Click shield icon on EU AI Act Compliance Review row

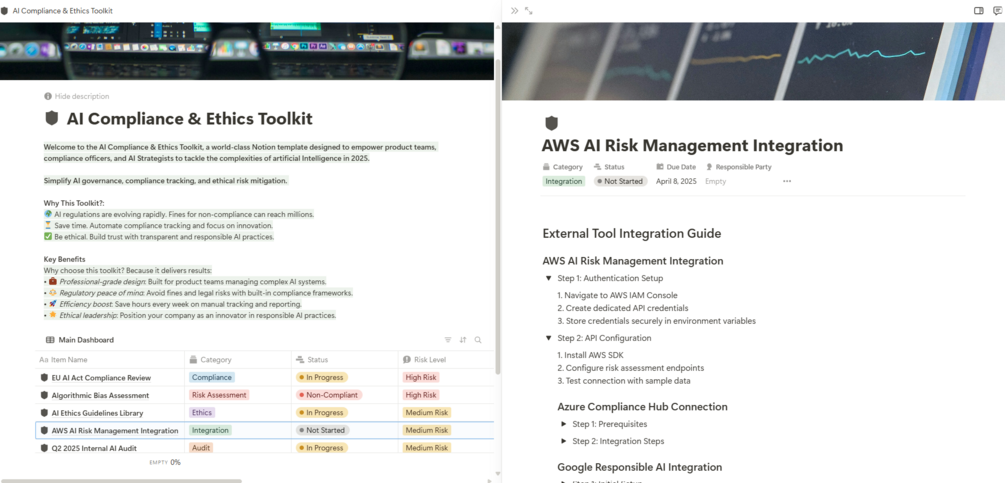point(44,378)
